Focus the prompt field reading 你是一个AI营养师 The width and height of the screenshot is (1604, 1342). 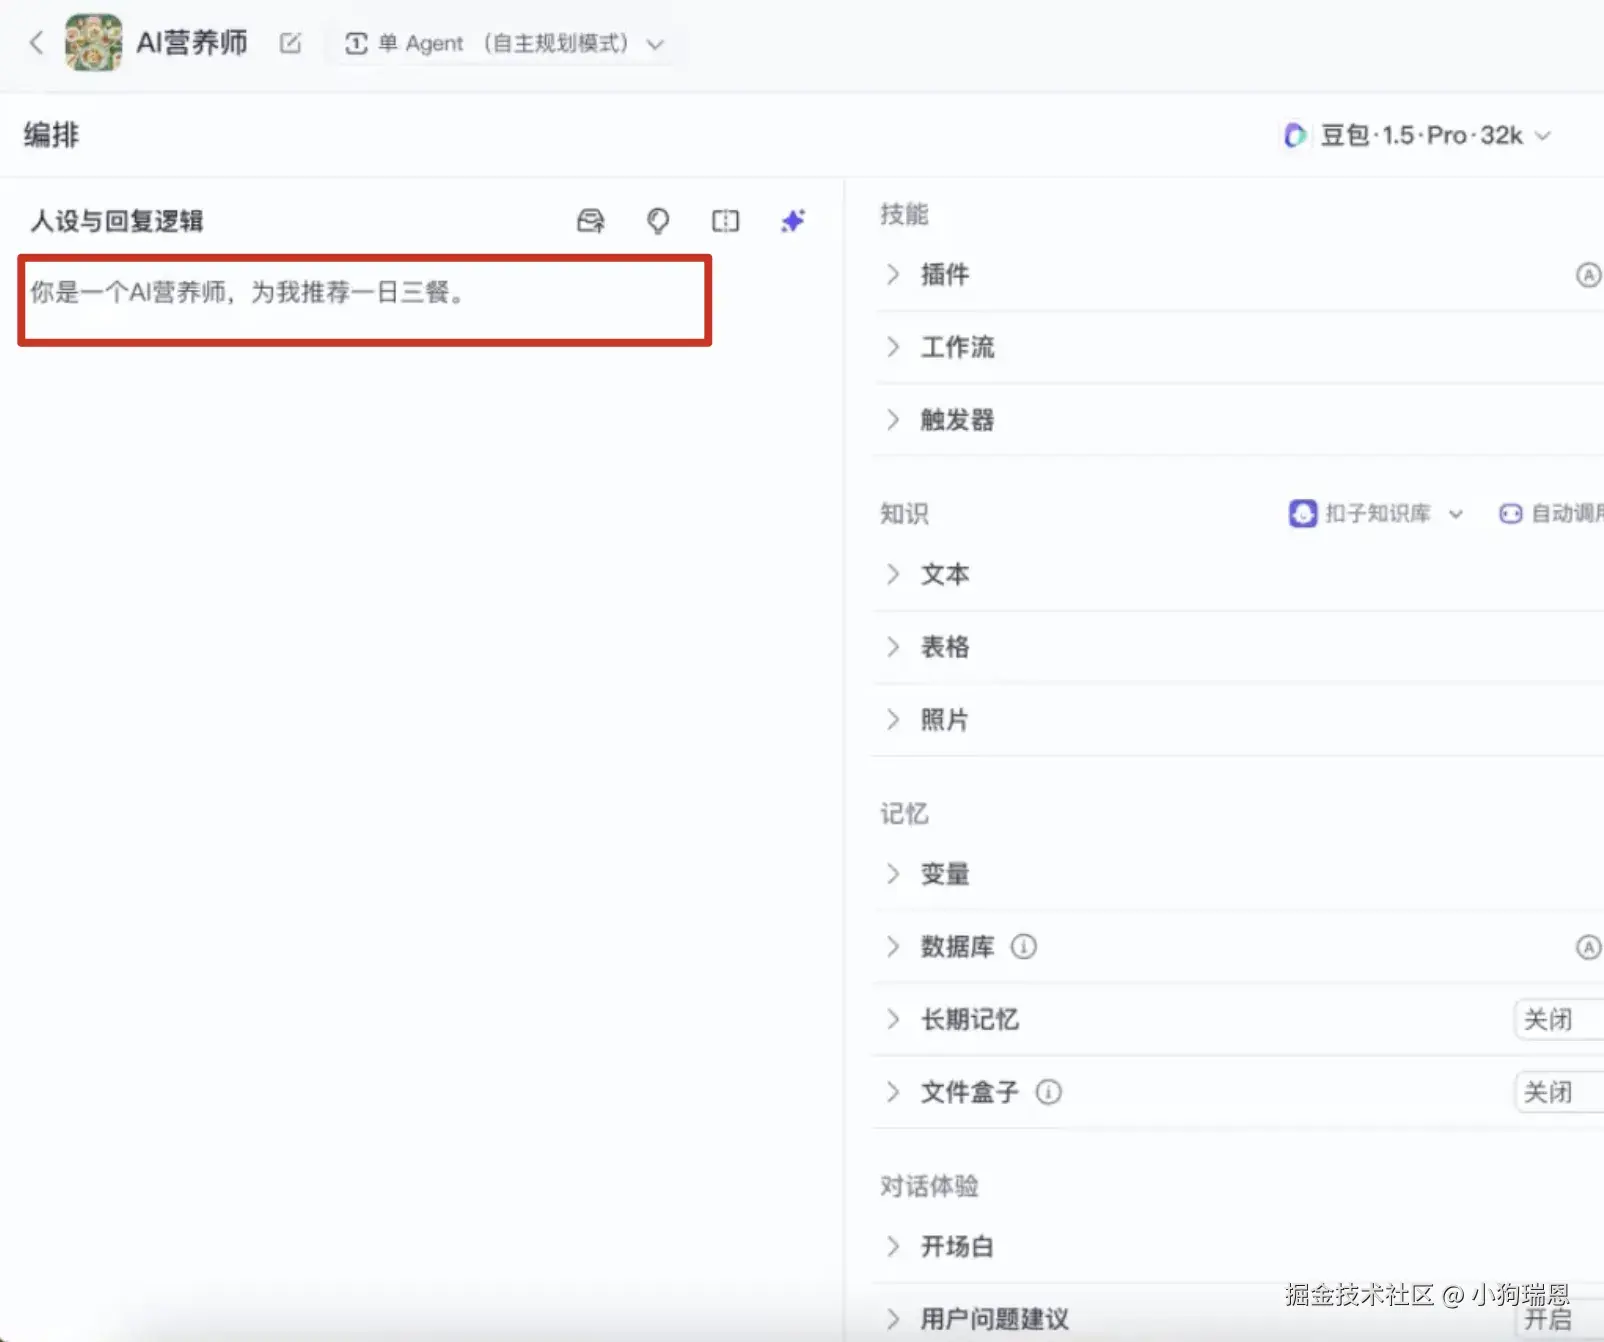tap(364, 300)
